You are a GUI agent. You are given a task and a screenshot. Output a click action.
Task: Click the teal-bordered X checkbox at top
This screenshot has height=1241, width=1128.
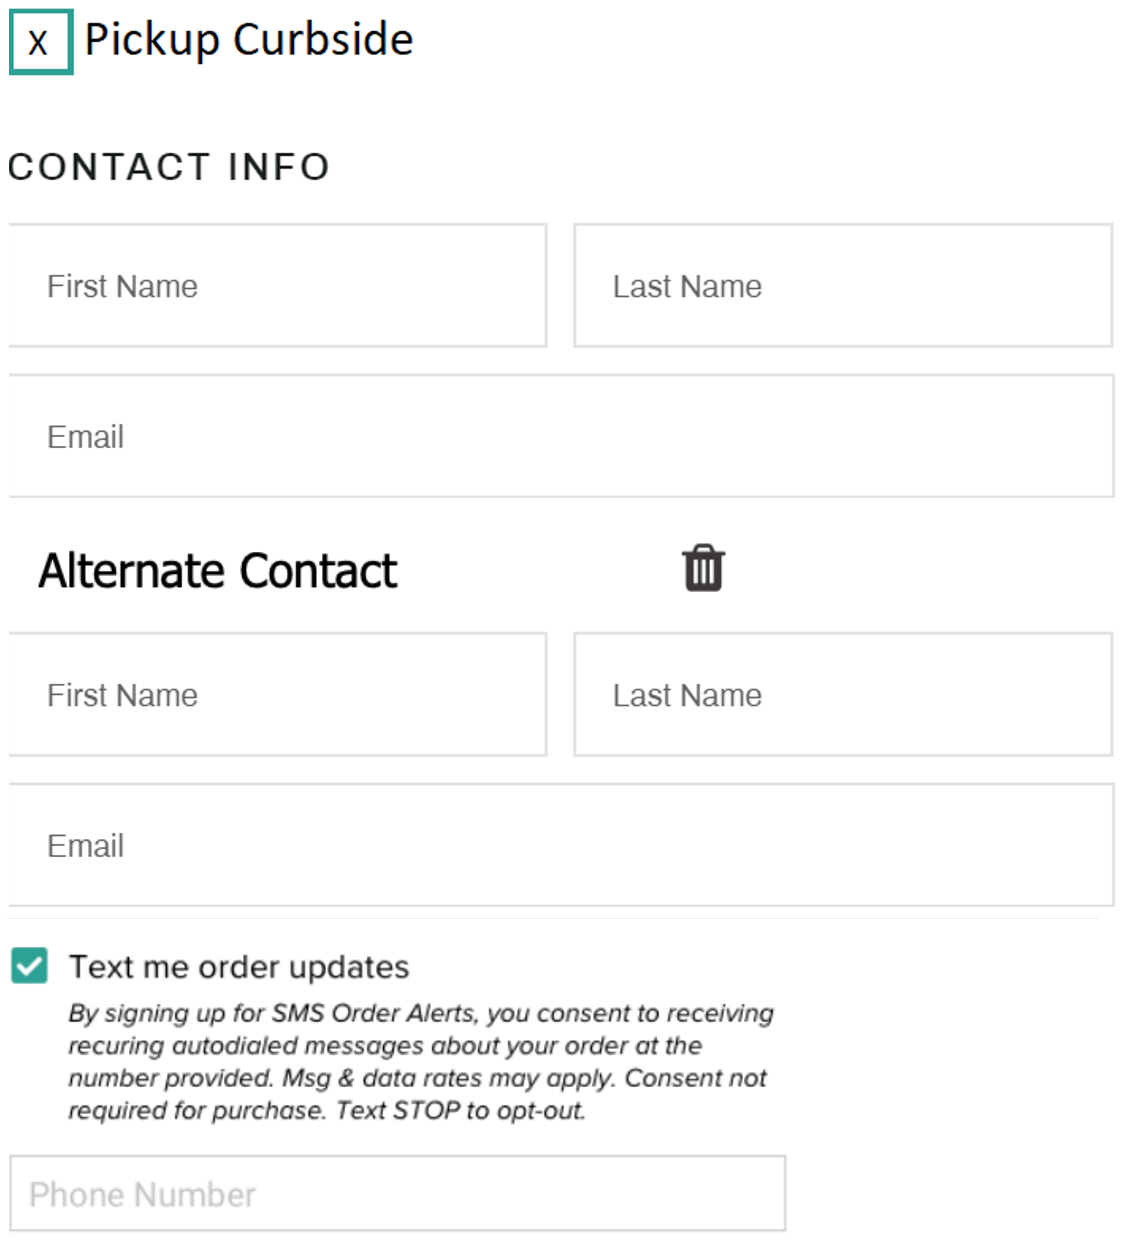40,41
